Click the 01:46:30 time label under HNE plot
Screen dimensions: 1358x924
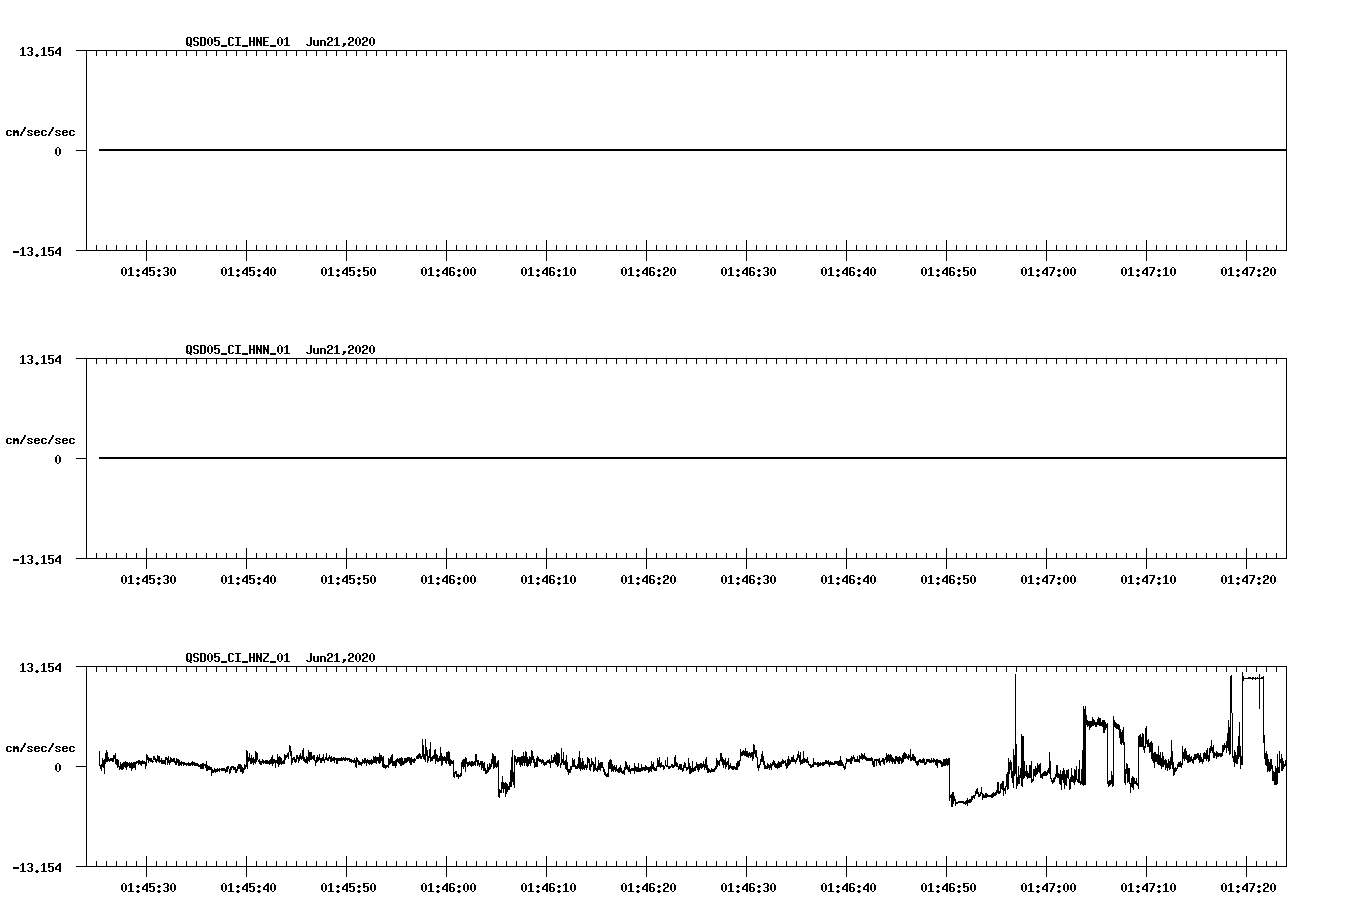[748, 271]
